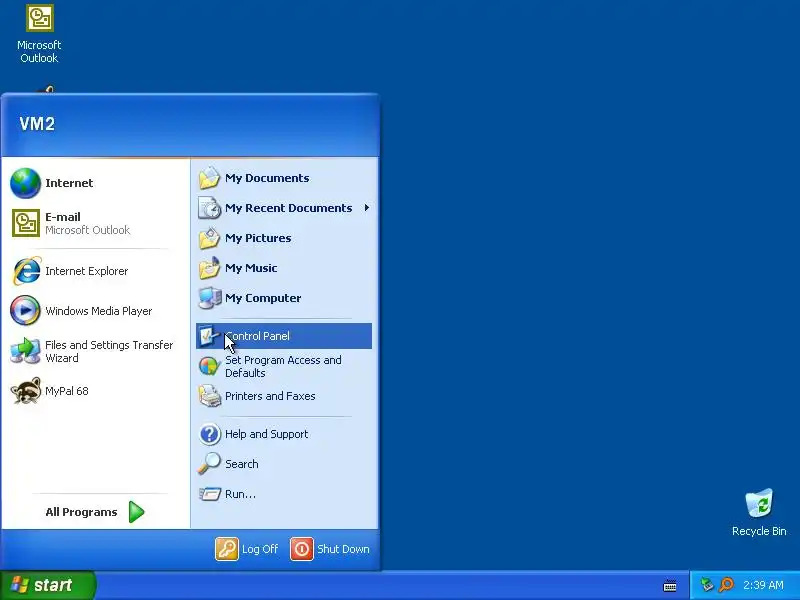
Task: Click the All Programs label
Action: pos(81,512)
